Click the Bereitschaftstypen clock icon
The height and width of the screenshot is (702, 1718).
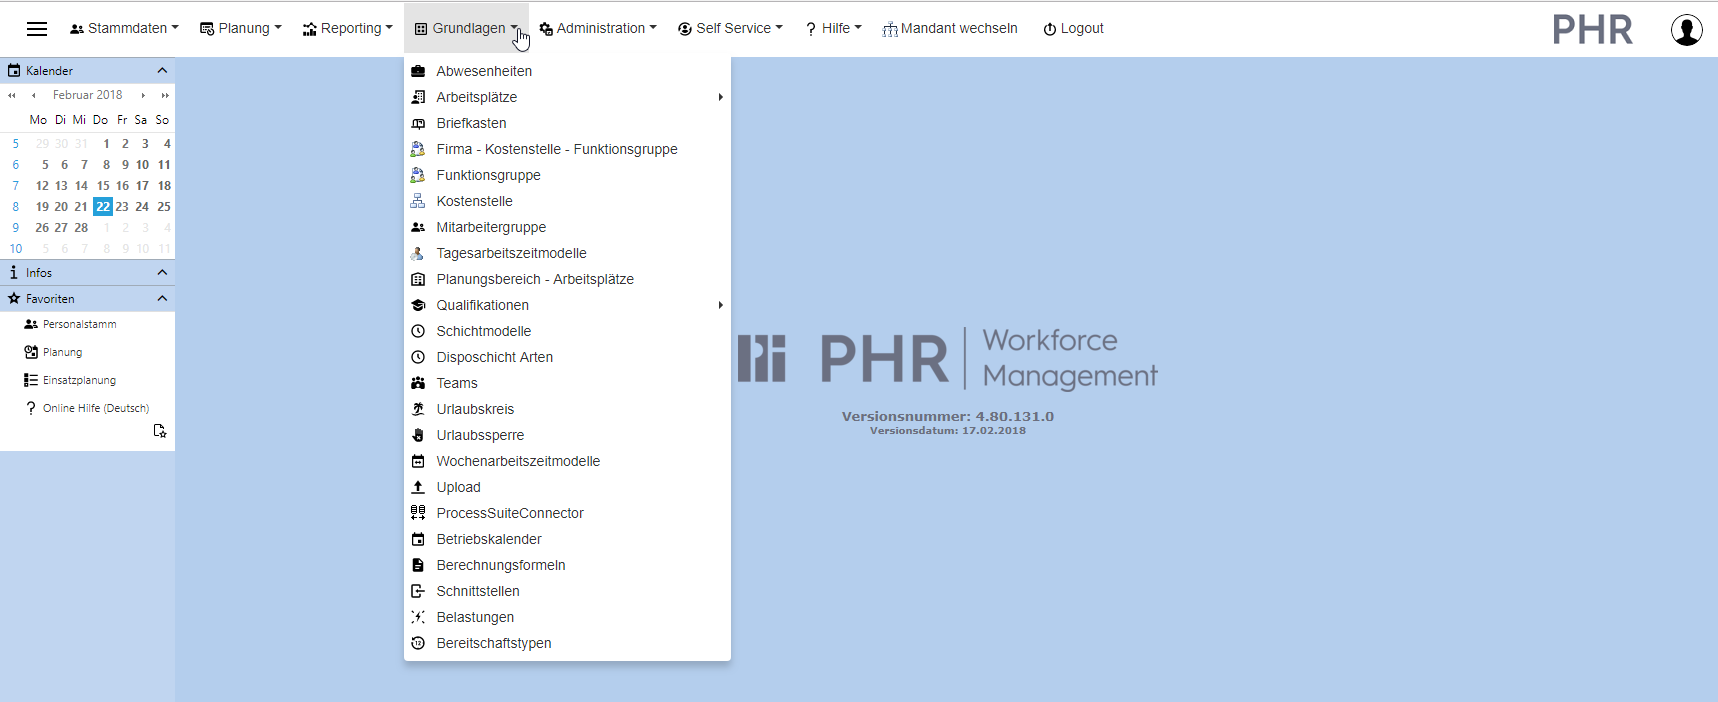418,643
